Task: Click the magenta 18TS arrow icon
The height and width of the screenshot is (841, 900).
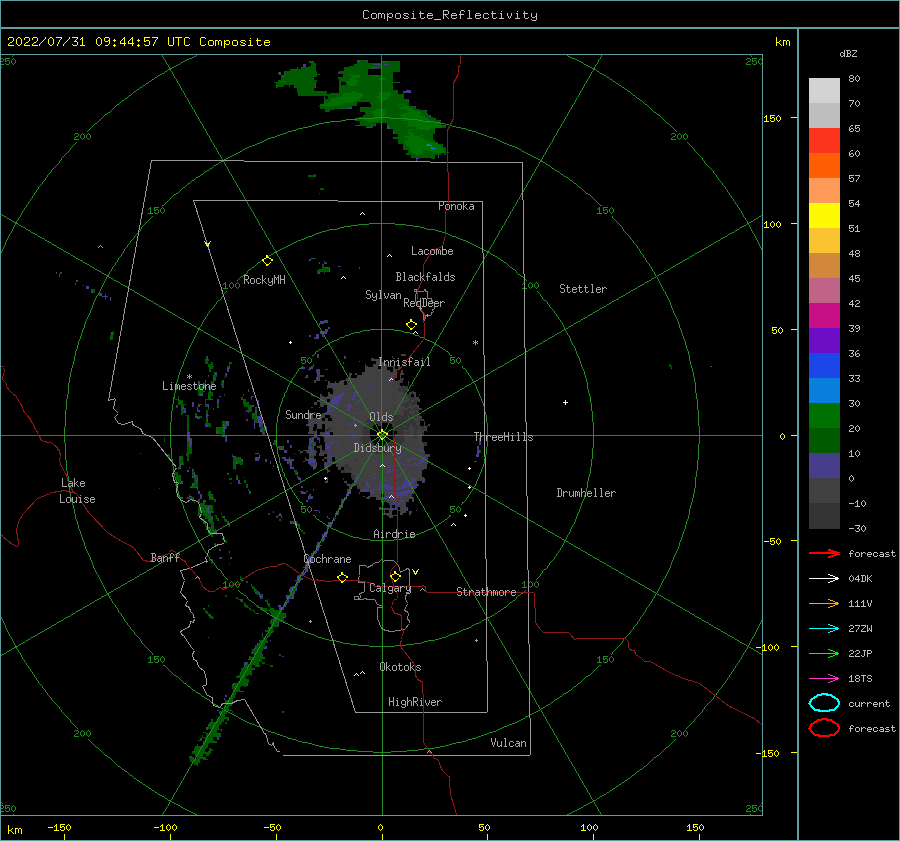Action: (x=824, y=679)
